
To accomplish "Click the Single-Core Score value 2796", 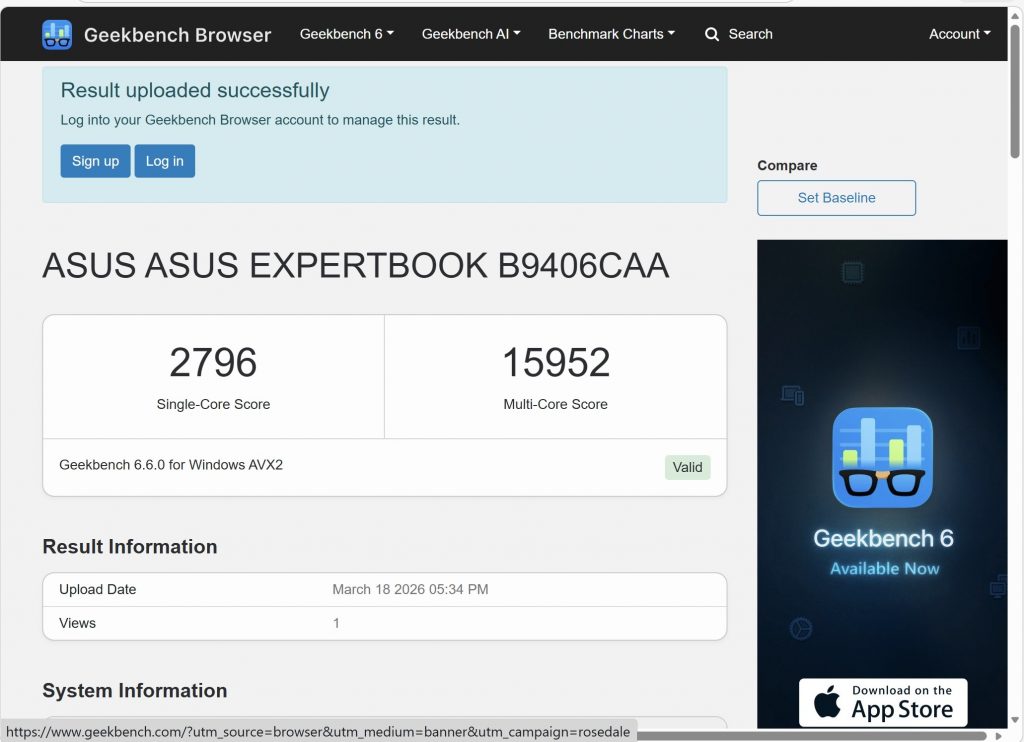I will [x=213, y=363].
